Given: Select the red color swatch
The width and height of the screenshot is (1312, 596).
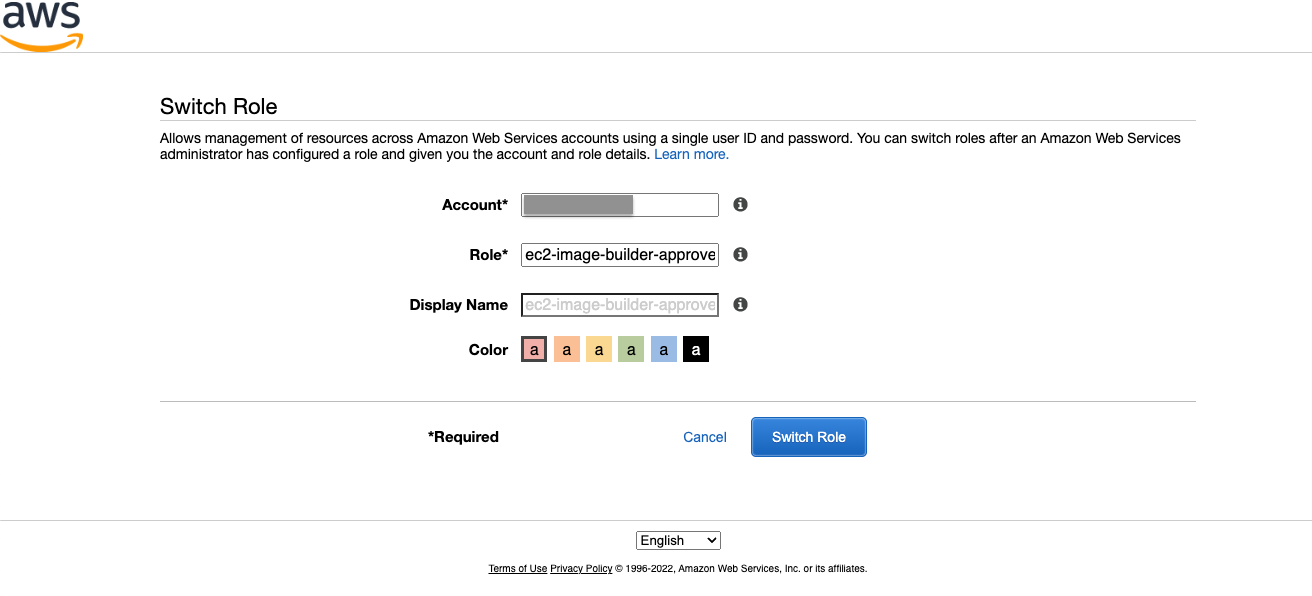Looking at the screenshot, I should point(534,349).
